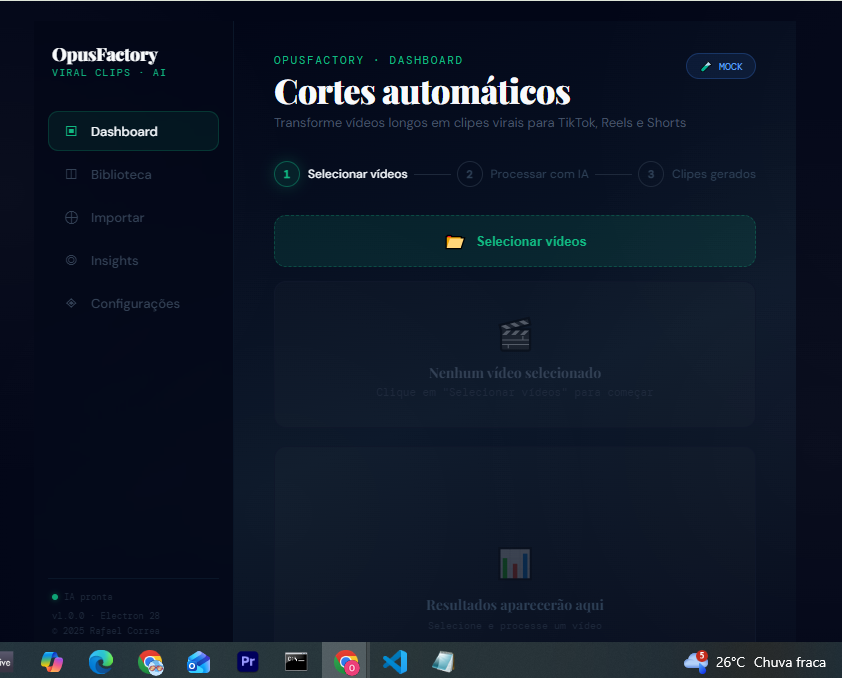The image size is (842, 678).
Task: Click the green IA pronta status indicator
Action: point(55,597)
